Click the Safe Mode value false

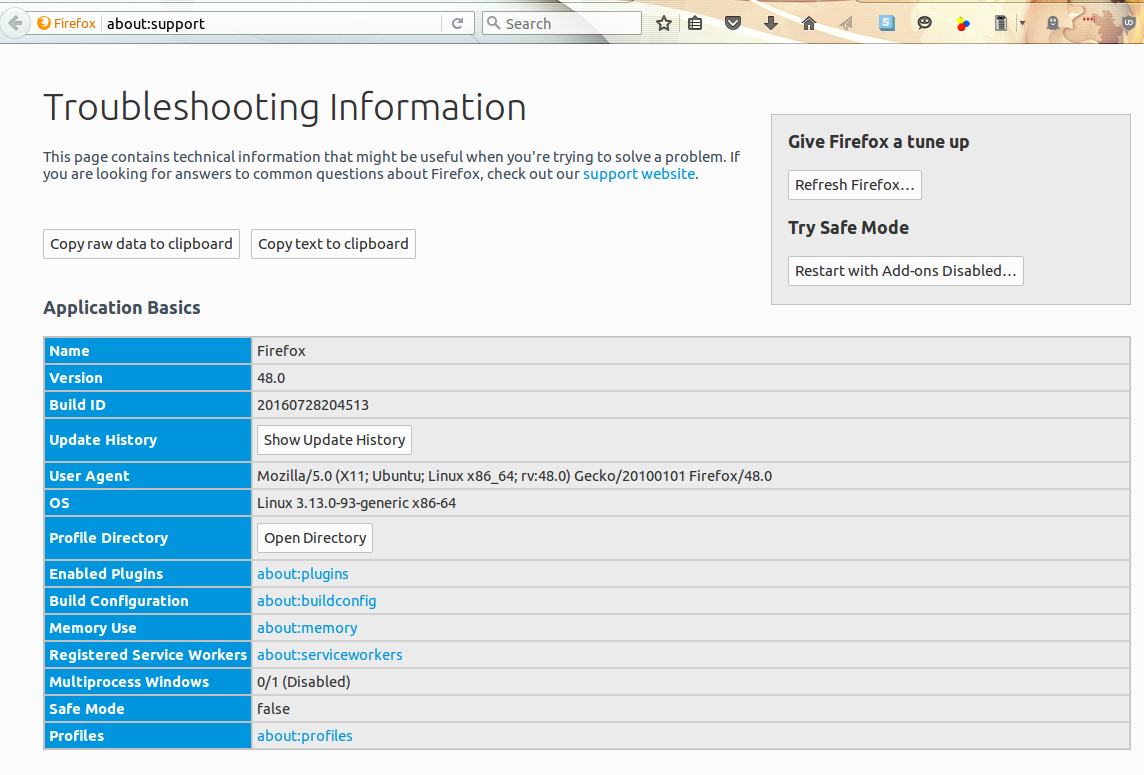(274, 709)
